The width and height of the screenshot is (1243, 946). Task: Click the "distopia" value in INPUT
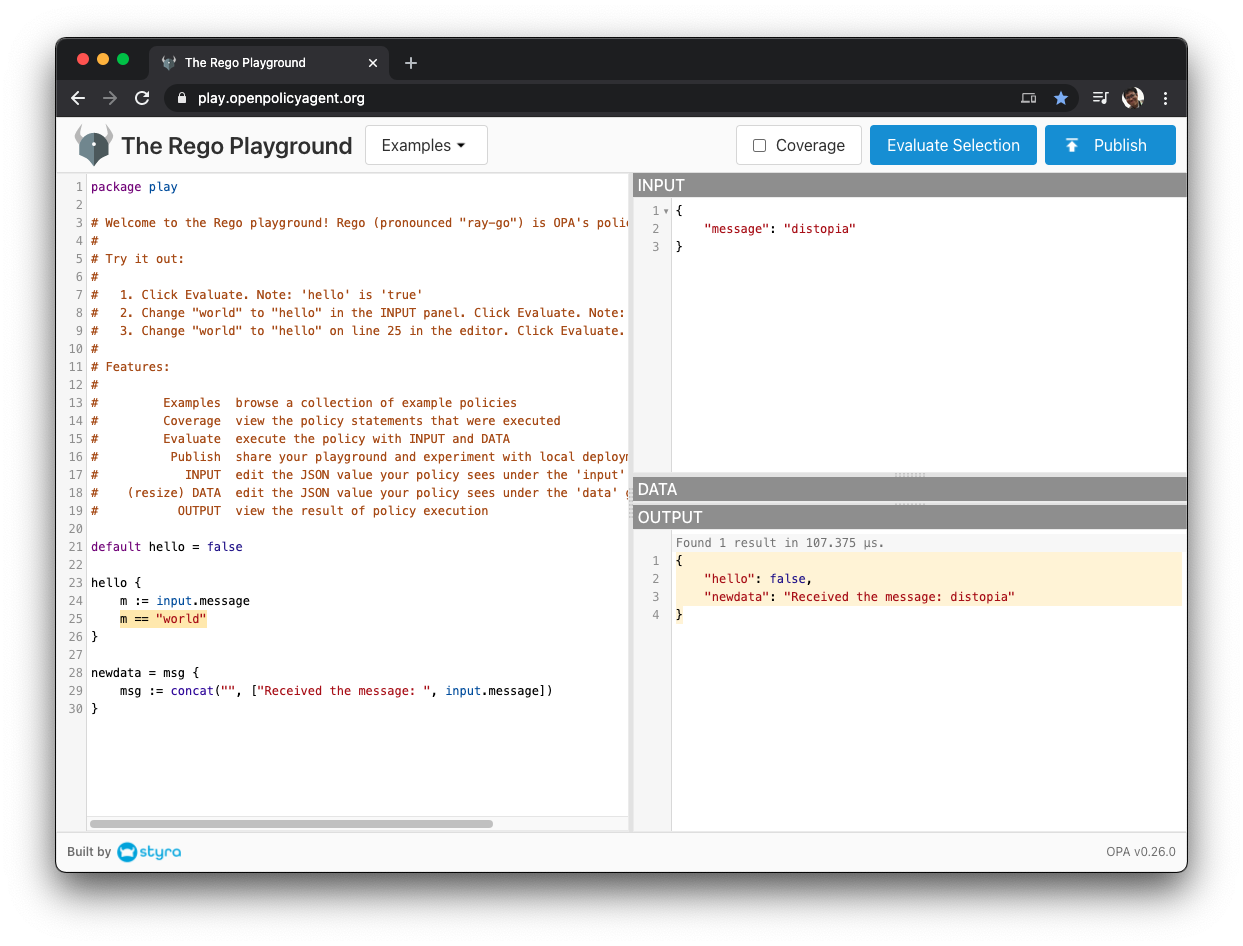coord(819,229)
